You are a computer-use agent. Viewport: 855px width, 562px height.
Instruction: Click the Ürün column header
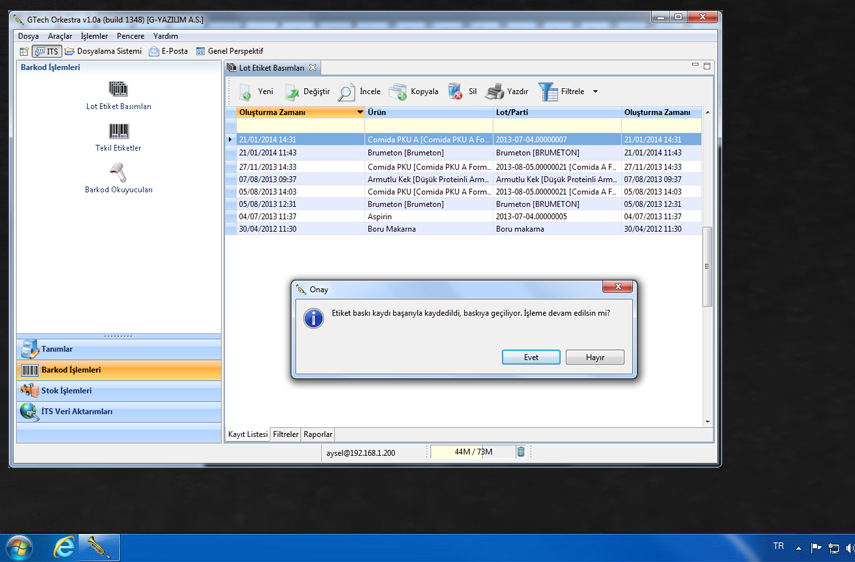click(429, 112)
